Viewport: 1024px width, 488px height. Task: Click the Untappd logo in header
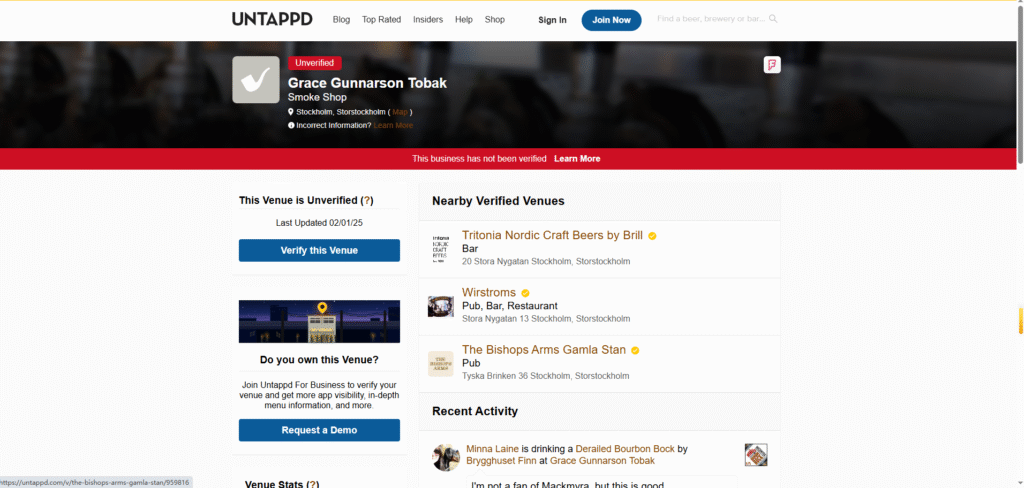point(272,19)
